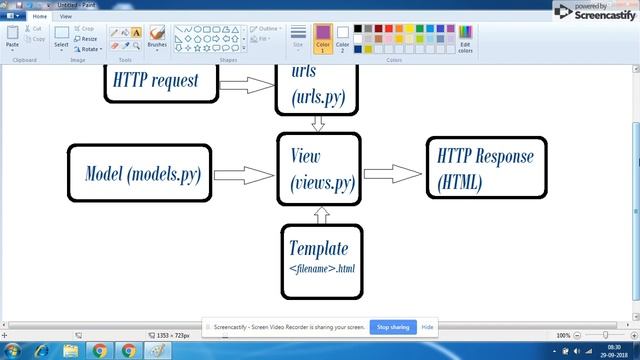The width and height of the screenshot is (640, 360).
Task: Choose the Six-point star shape
Action: [207, 48]
